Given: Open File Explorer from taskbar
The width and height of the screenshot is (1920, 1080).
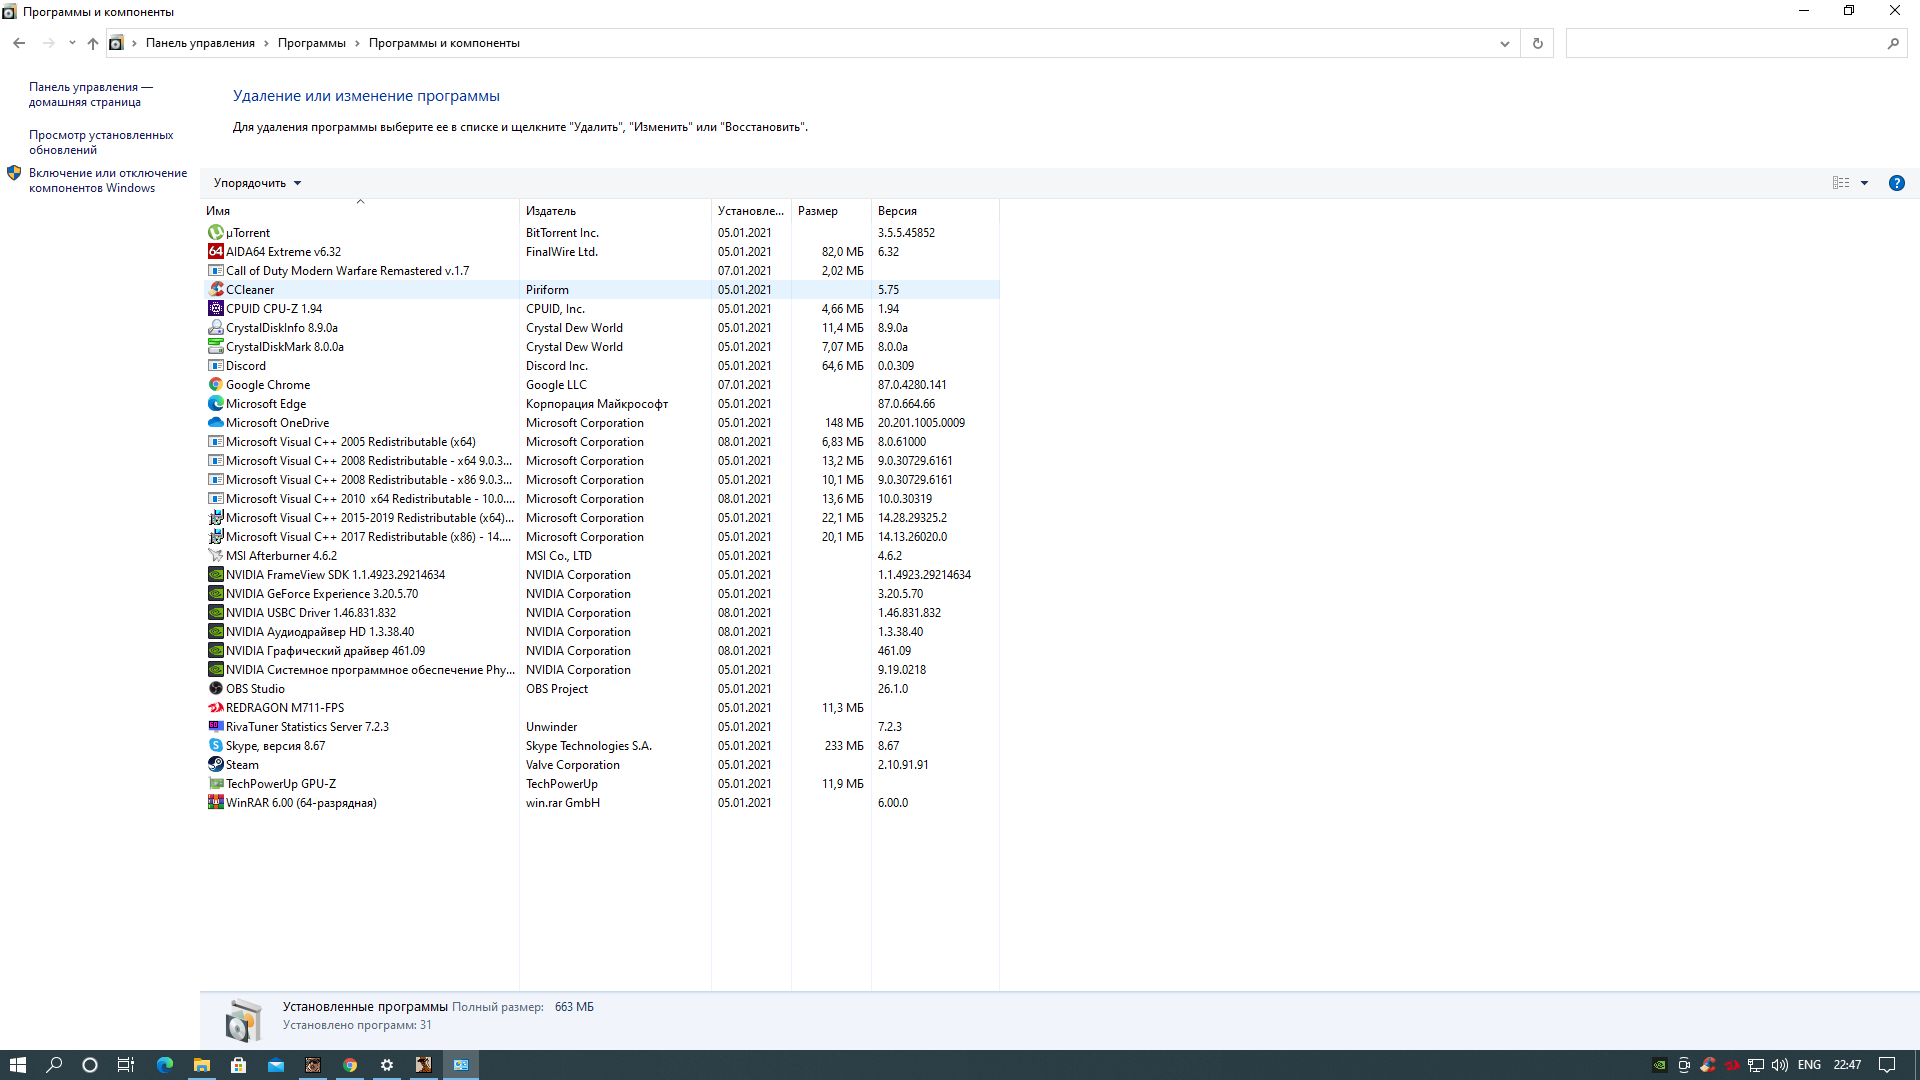Looking at the screenshot, I should tap(202, 1065).
